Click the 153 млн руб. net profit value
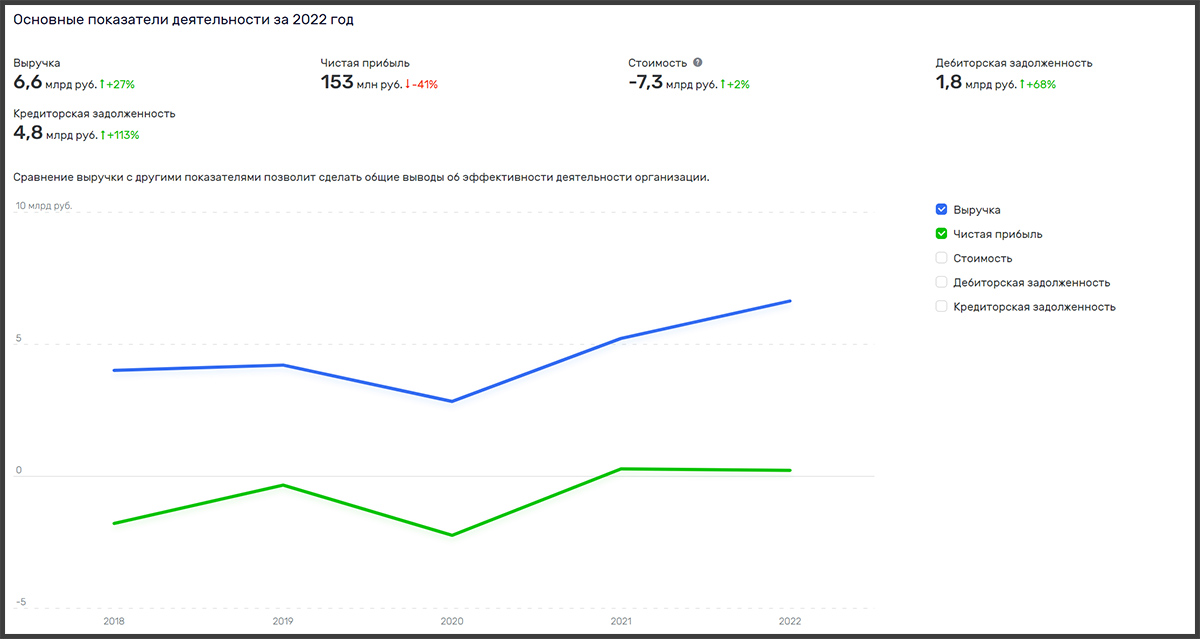This screenshot has height=639, width=1200. [360, 84]
